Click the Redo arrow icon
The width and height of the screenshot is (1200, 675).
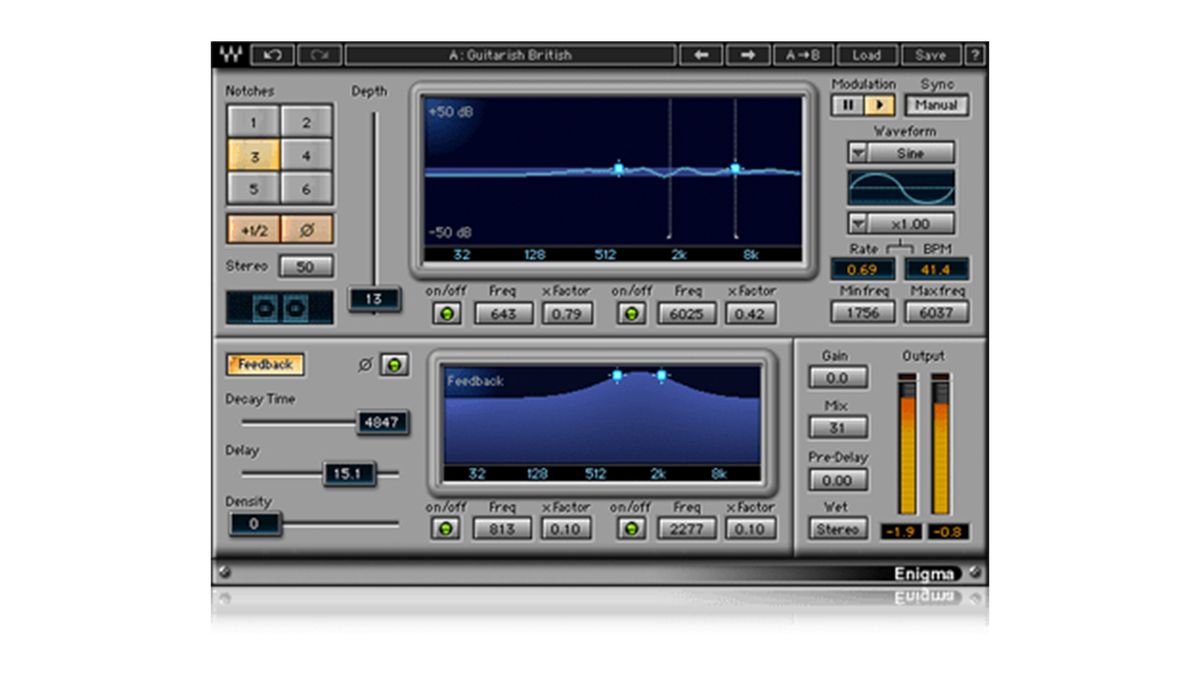point(318,54)
